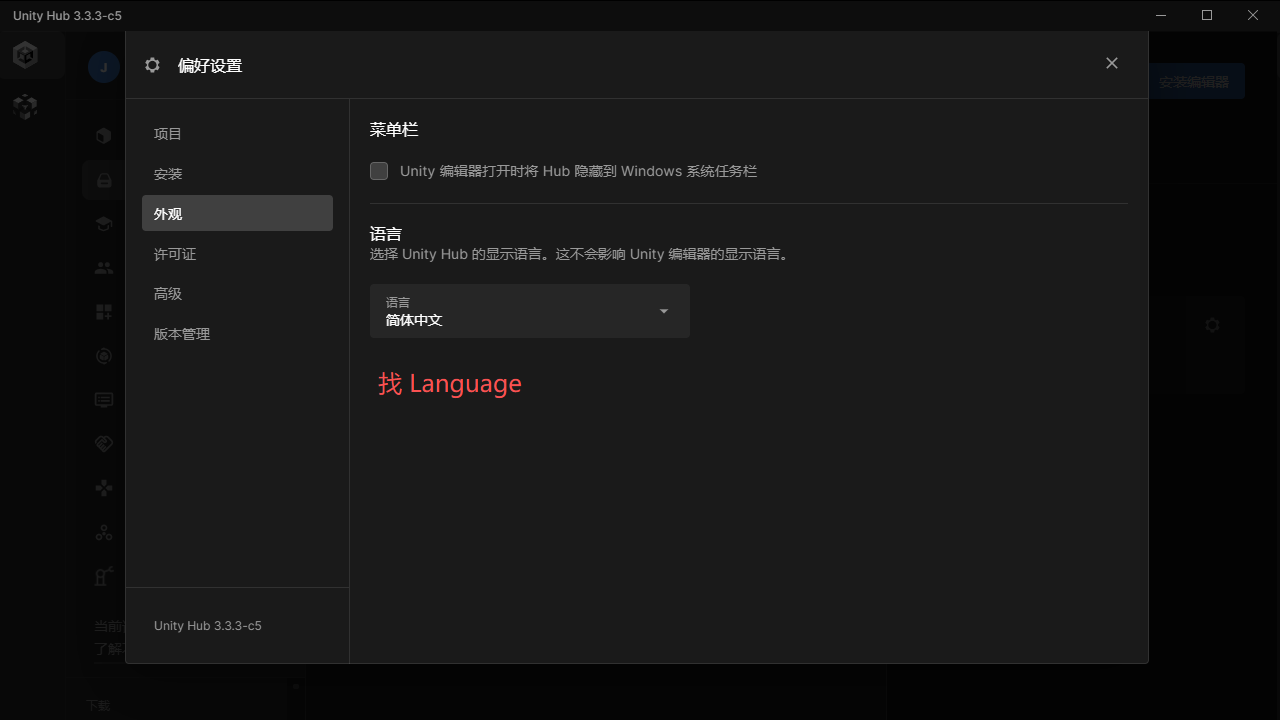
Task: Open the 安装 preferences tab
Action: click(237, 174)
